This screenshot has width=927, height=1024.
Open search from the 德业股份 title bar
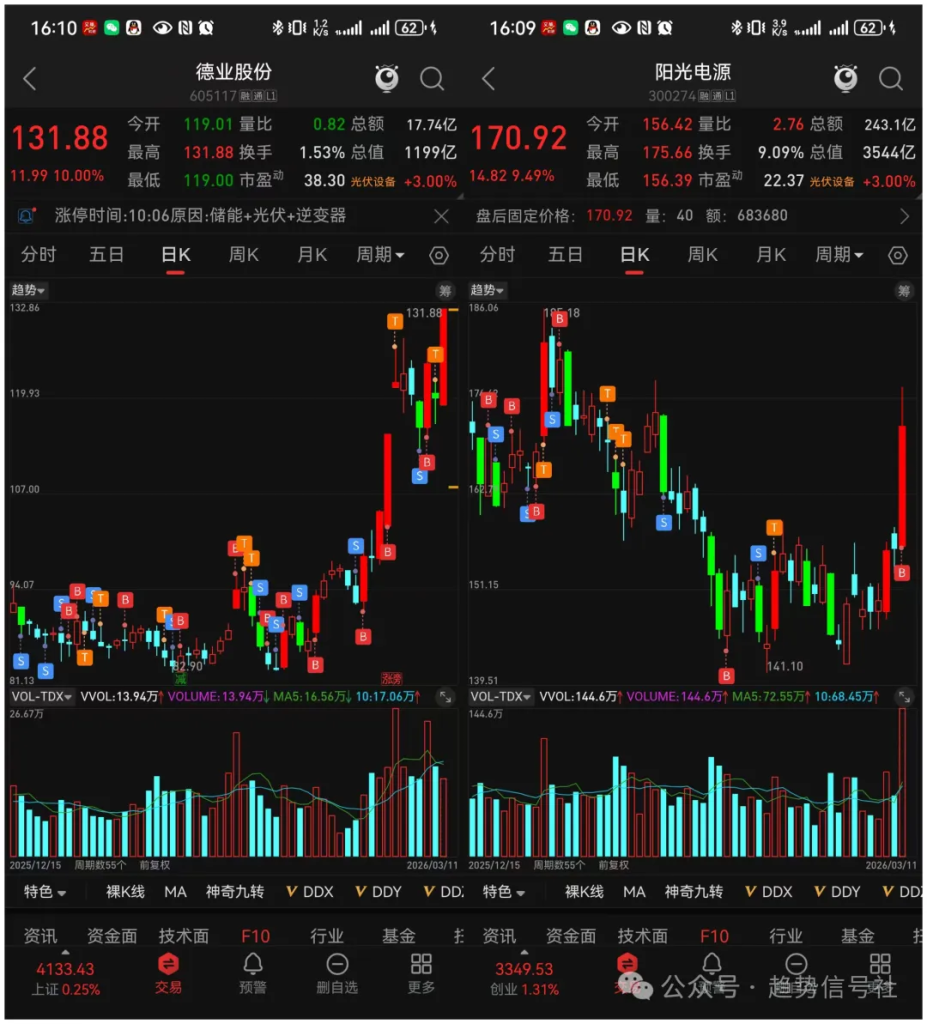click(432, 79)
